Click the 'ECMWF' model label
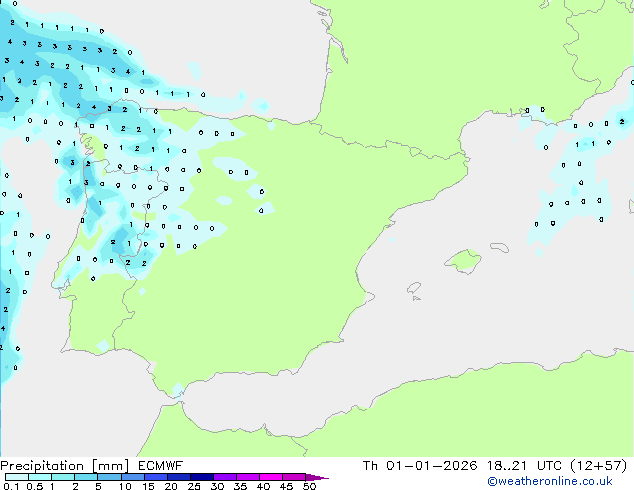634x490 pixels. pyautogui.click(x=161, y=466)
